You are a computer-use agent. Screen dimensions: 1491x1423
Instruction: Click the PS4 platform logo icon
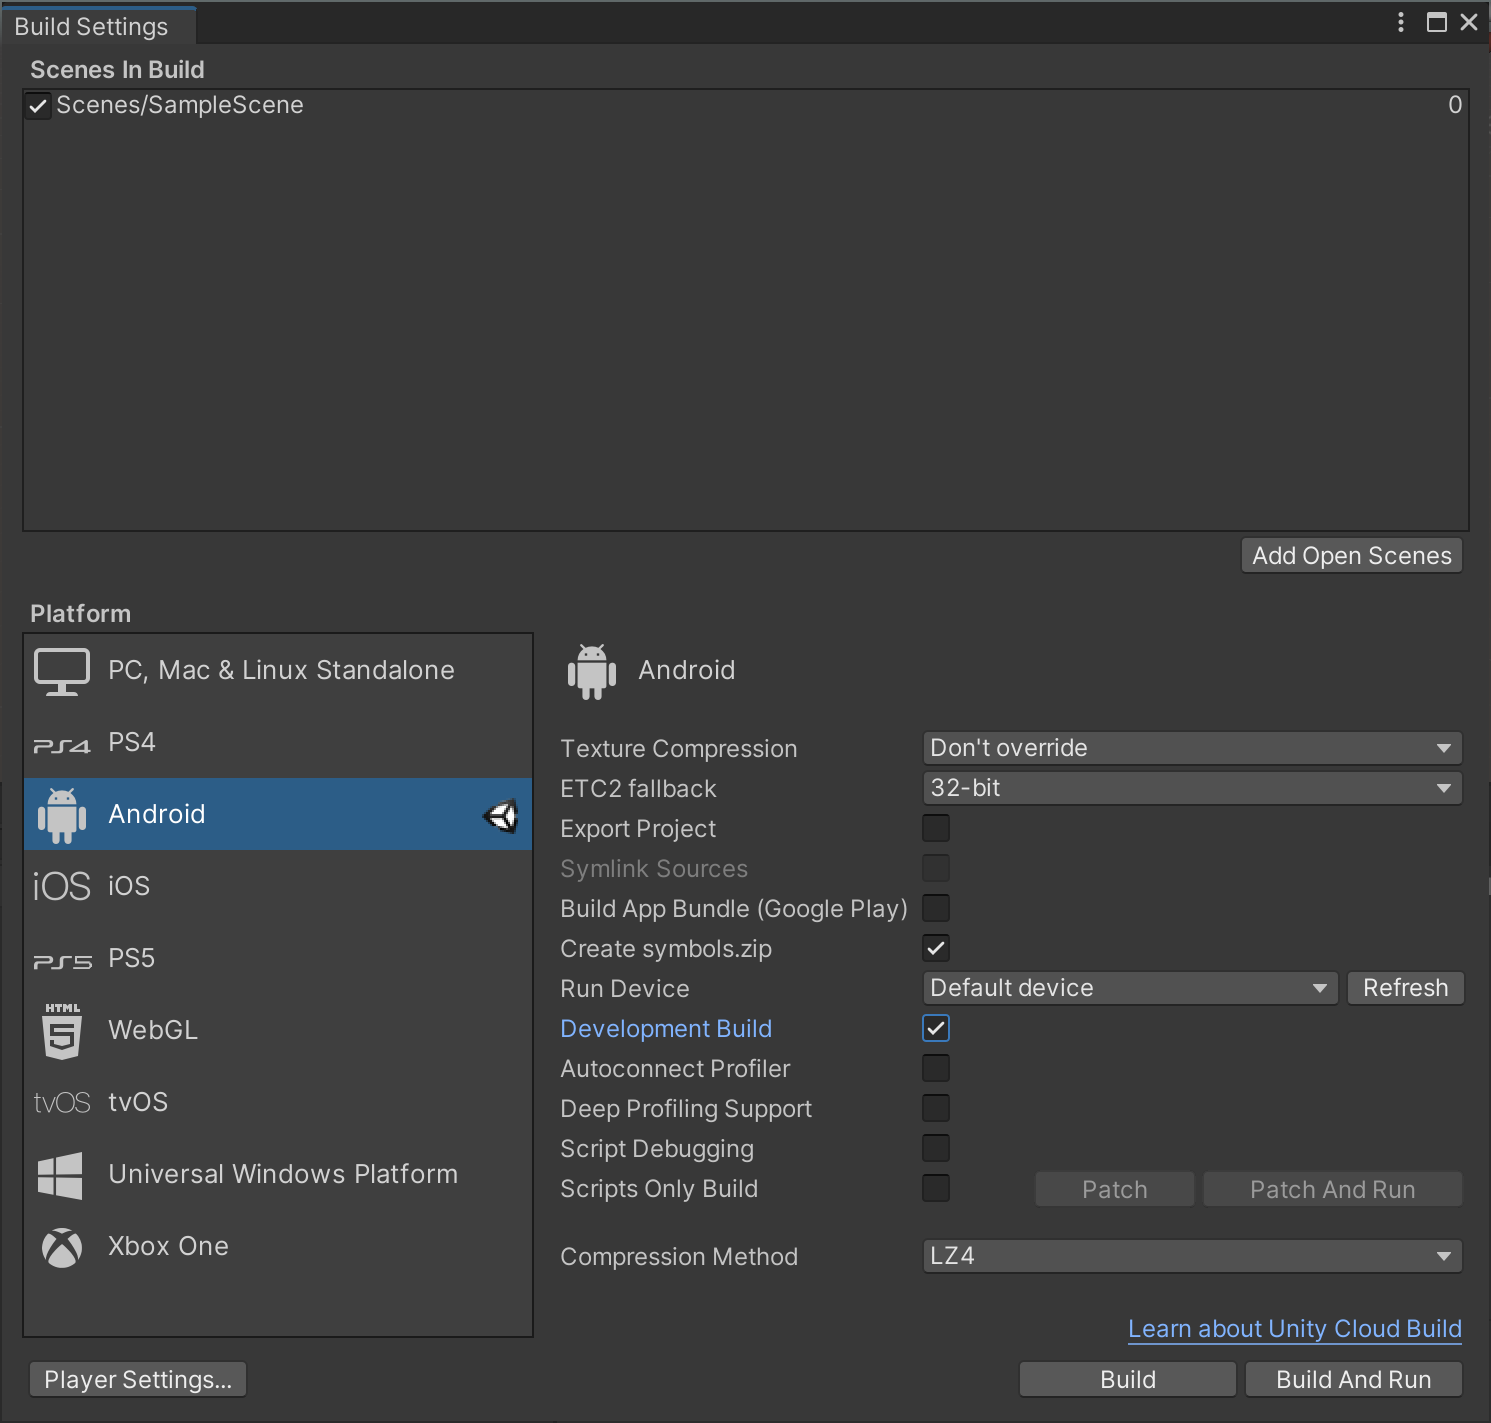pyautogui.click(x=62, y=745)
